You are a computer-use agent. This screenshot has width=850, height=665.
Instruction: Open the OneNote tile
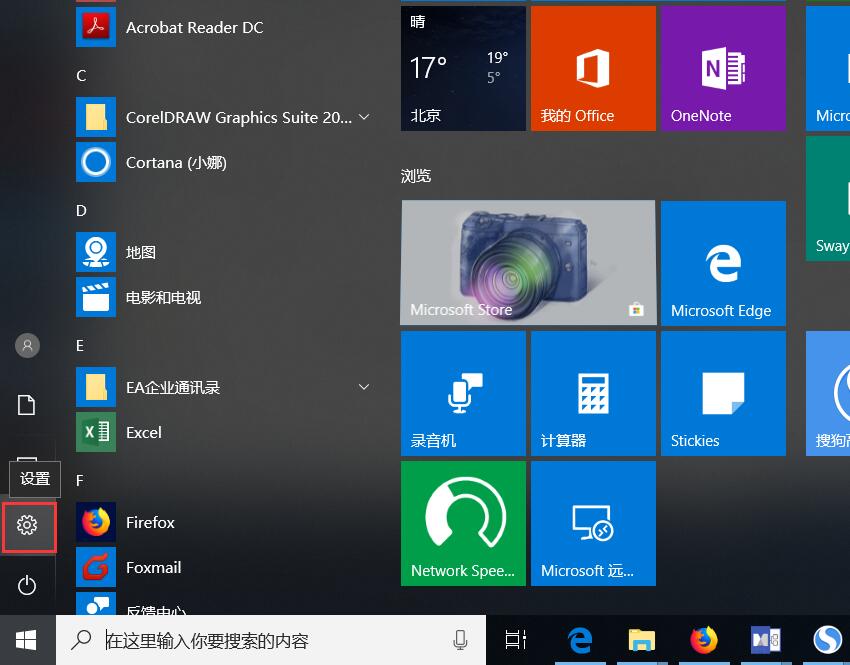click(723, 68)
